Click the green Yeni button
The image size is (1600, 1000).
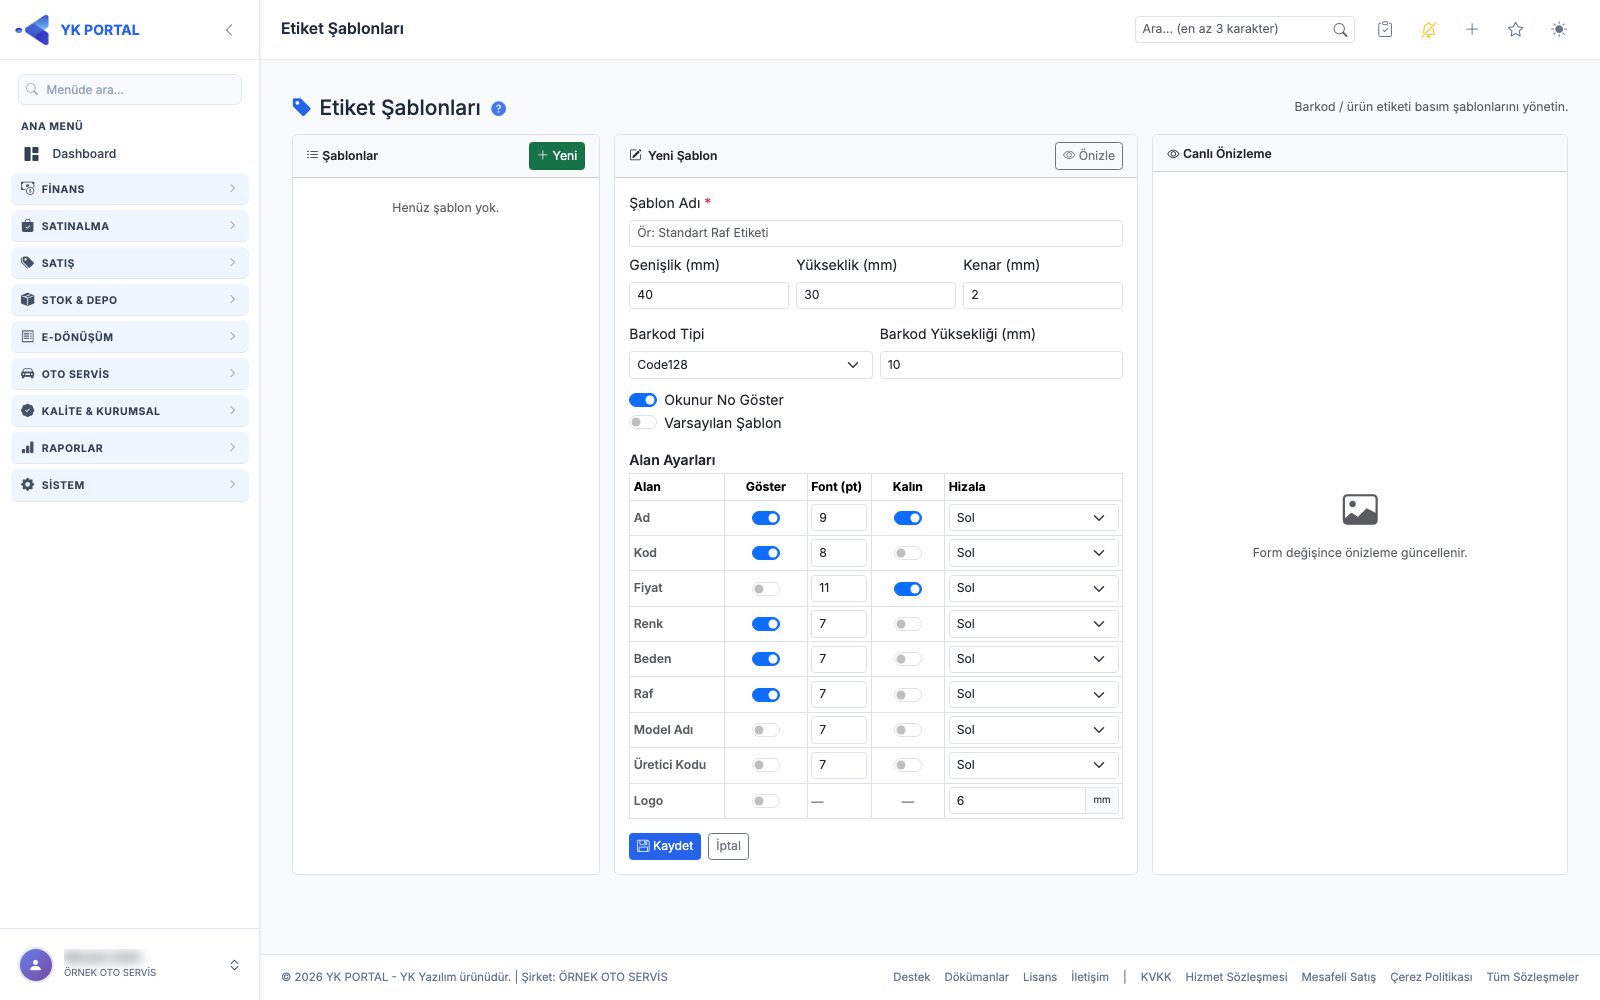point(557,156)
